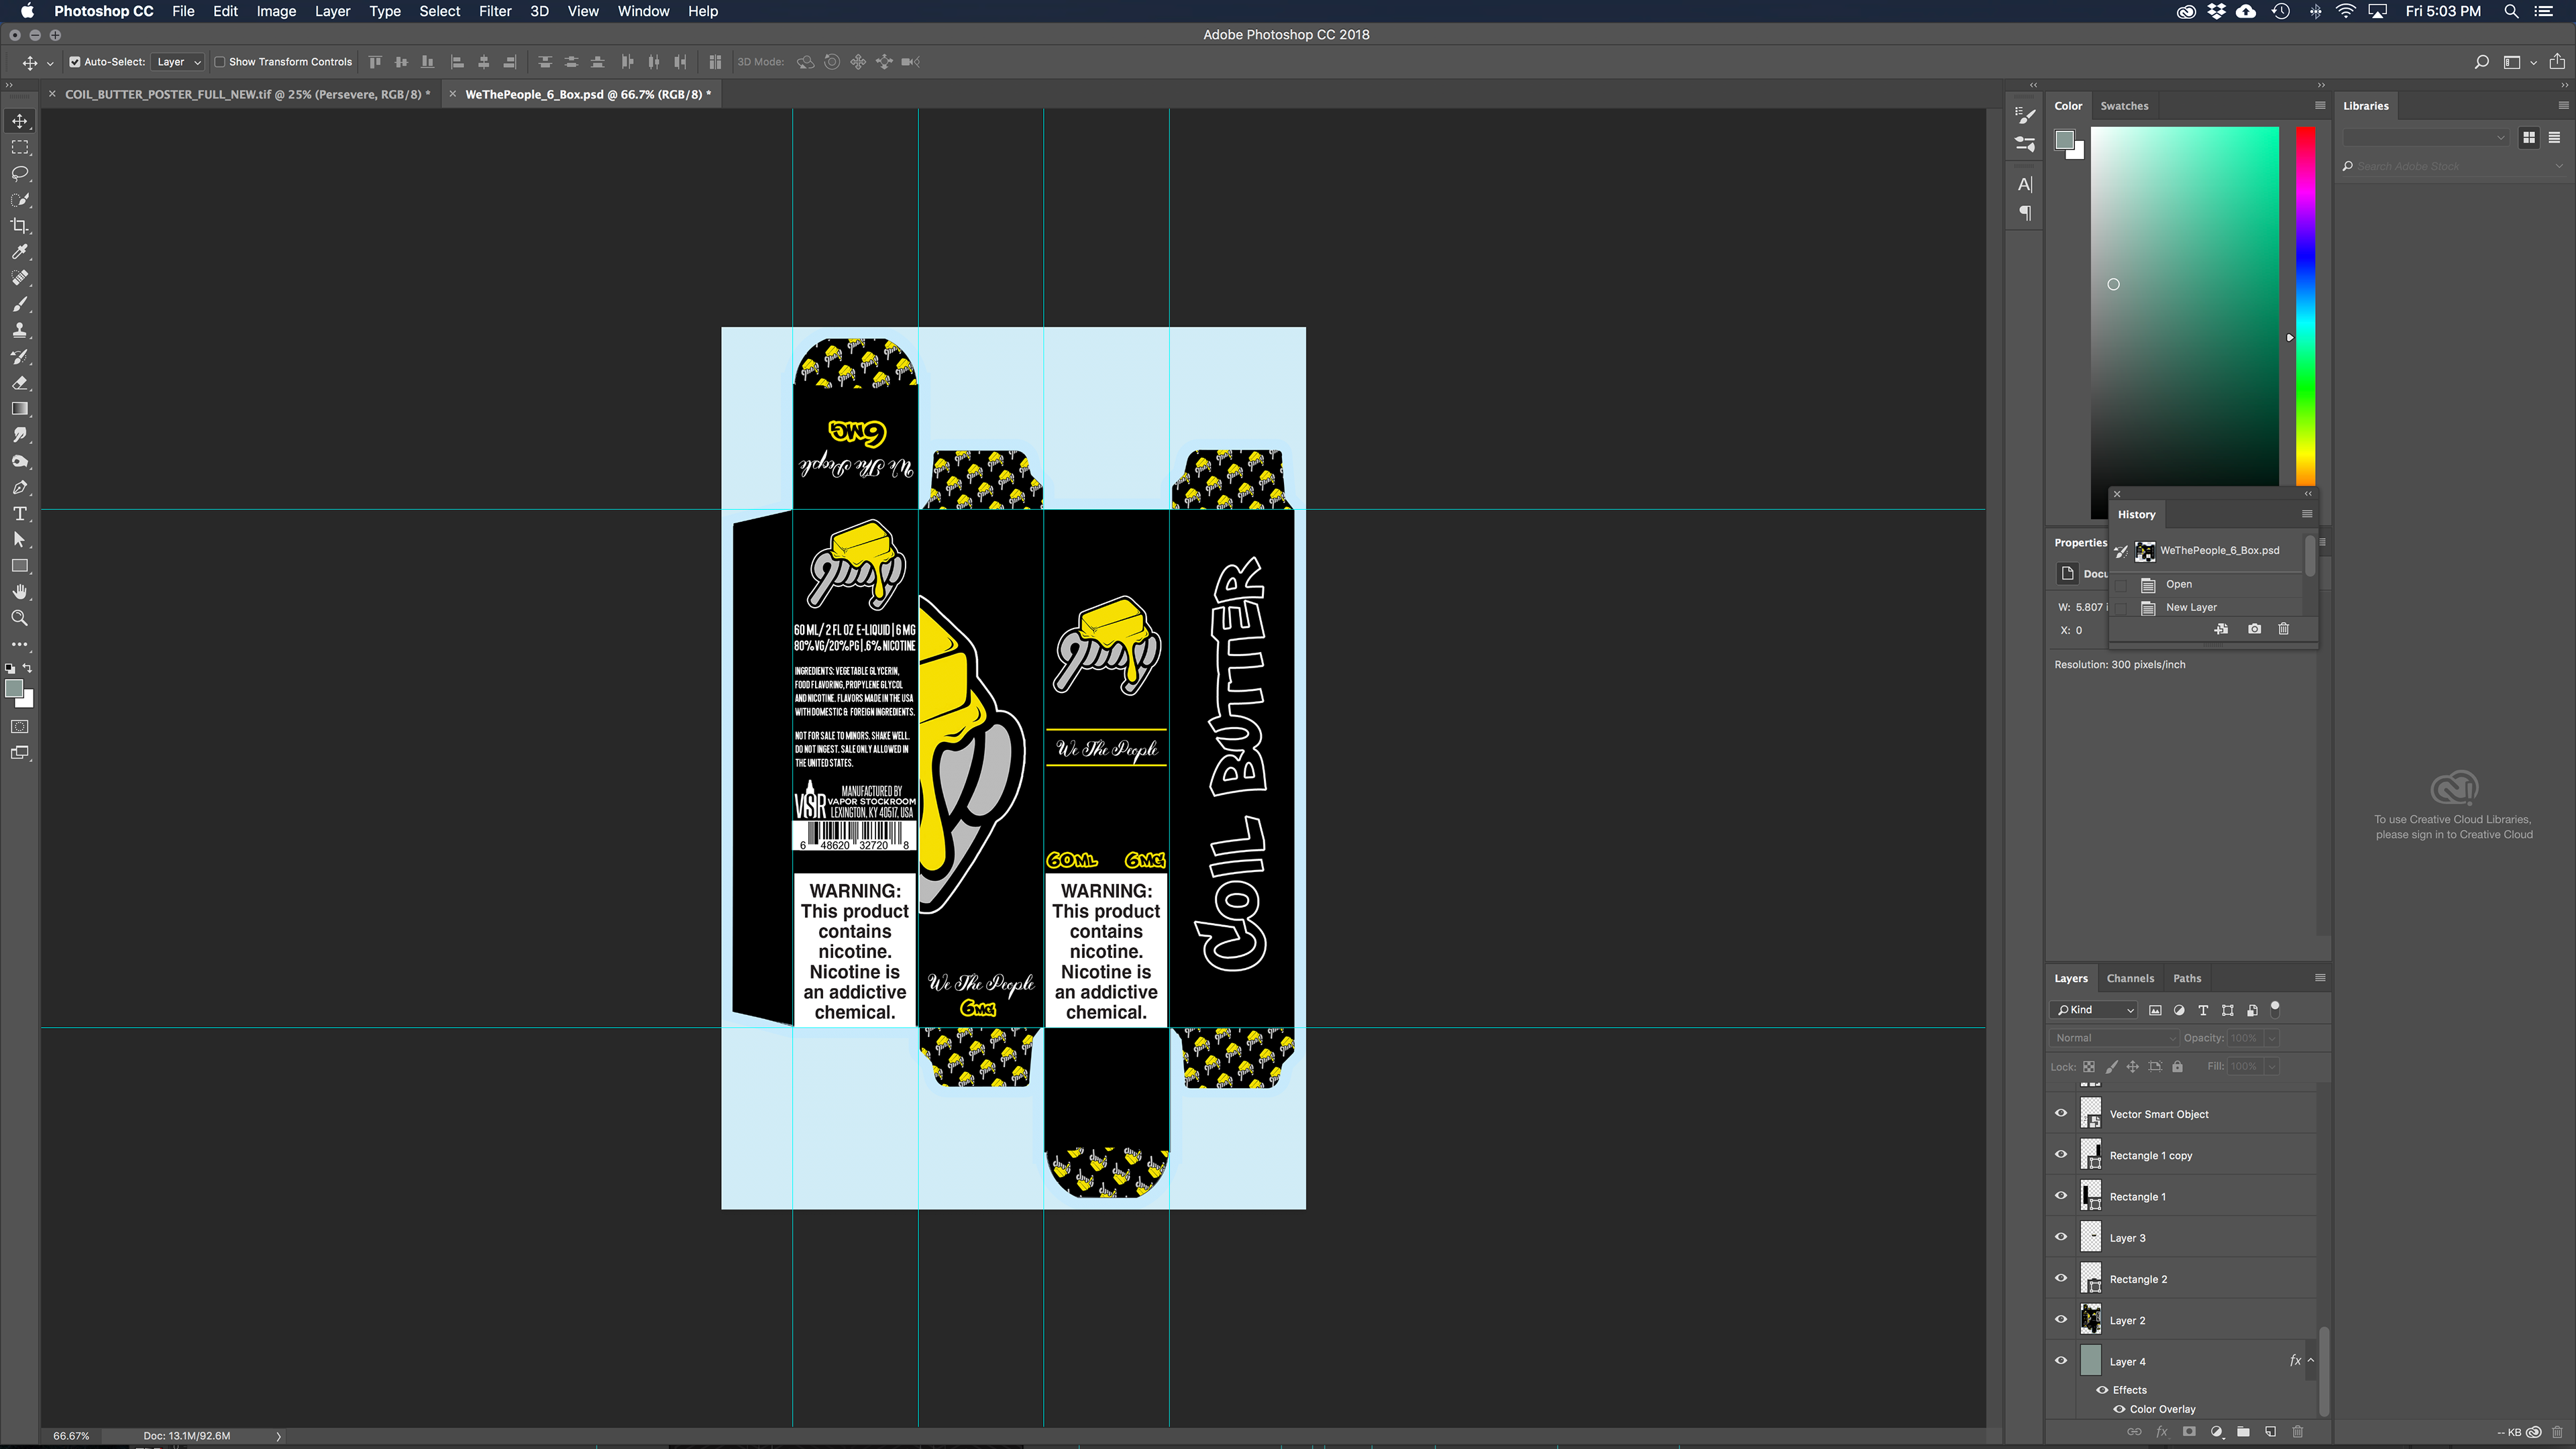Select the Smudge tool
Screen dimensions: 2576x1449
[x=20, y=435]
